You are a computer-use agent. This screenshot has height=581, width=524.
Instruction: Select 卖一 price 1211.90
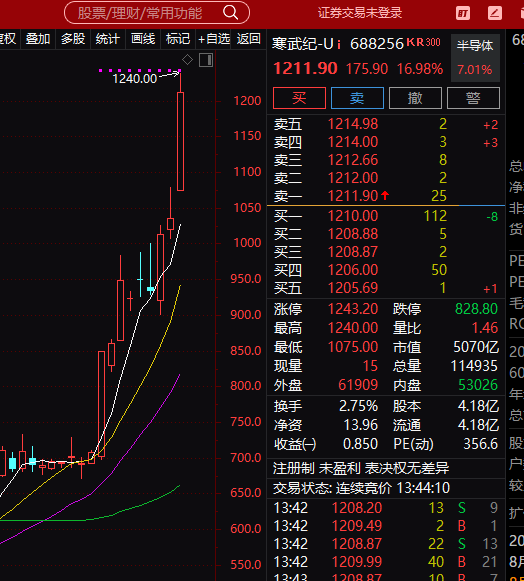pyautogui.click(x=353, y=196)
